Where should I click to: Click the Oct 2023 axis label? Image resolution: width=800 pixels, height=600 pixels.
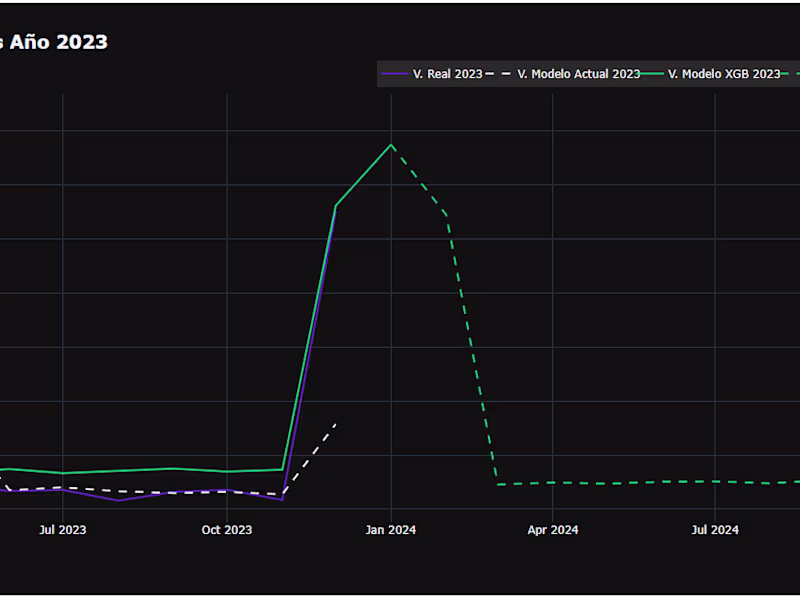click(227, 530)
